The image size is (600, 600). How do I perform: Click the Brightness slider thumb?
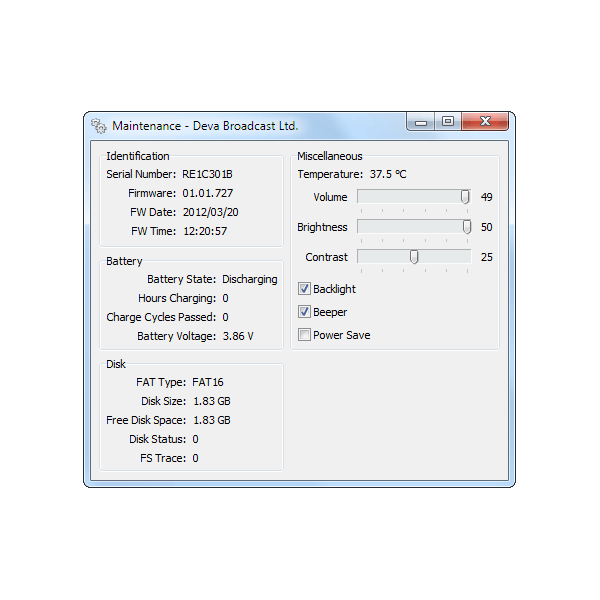(467, 227)
